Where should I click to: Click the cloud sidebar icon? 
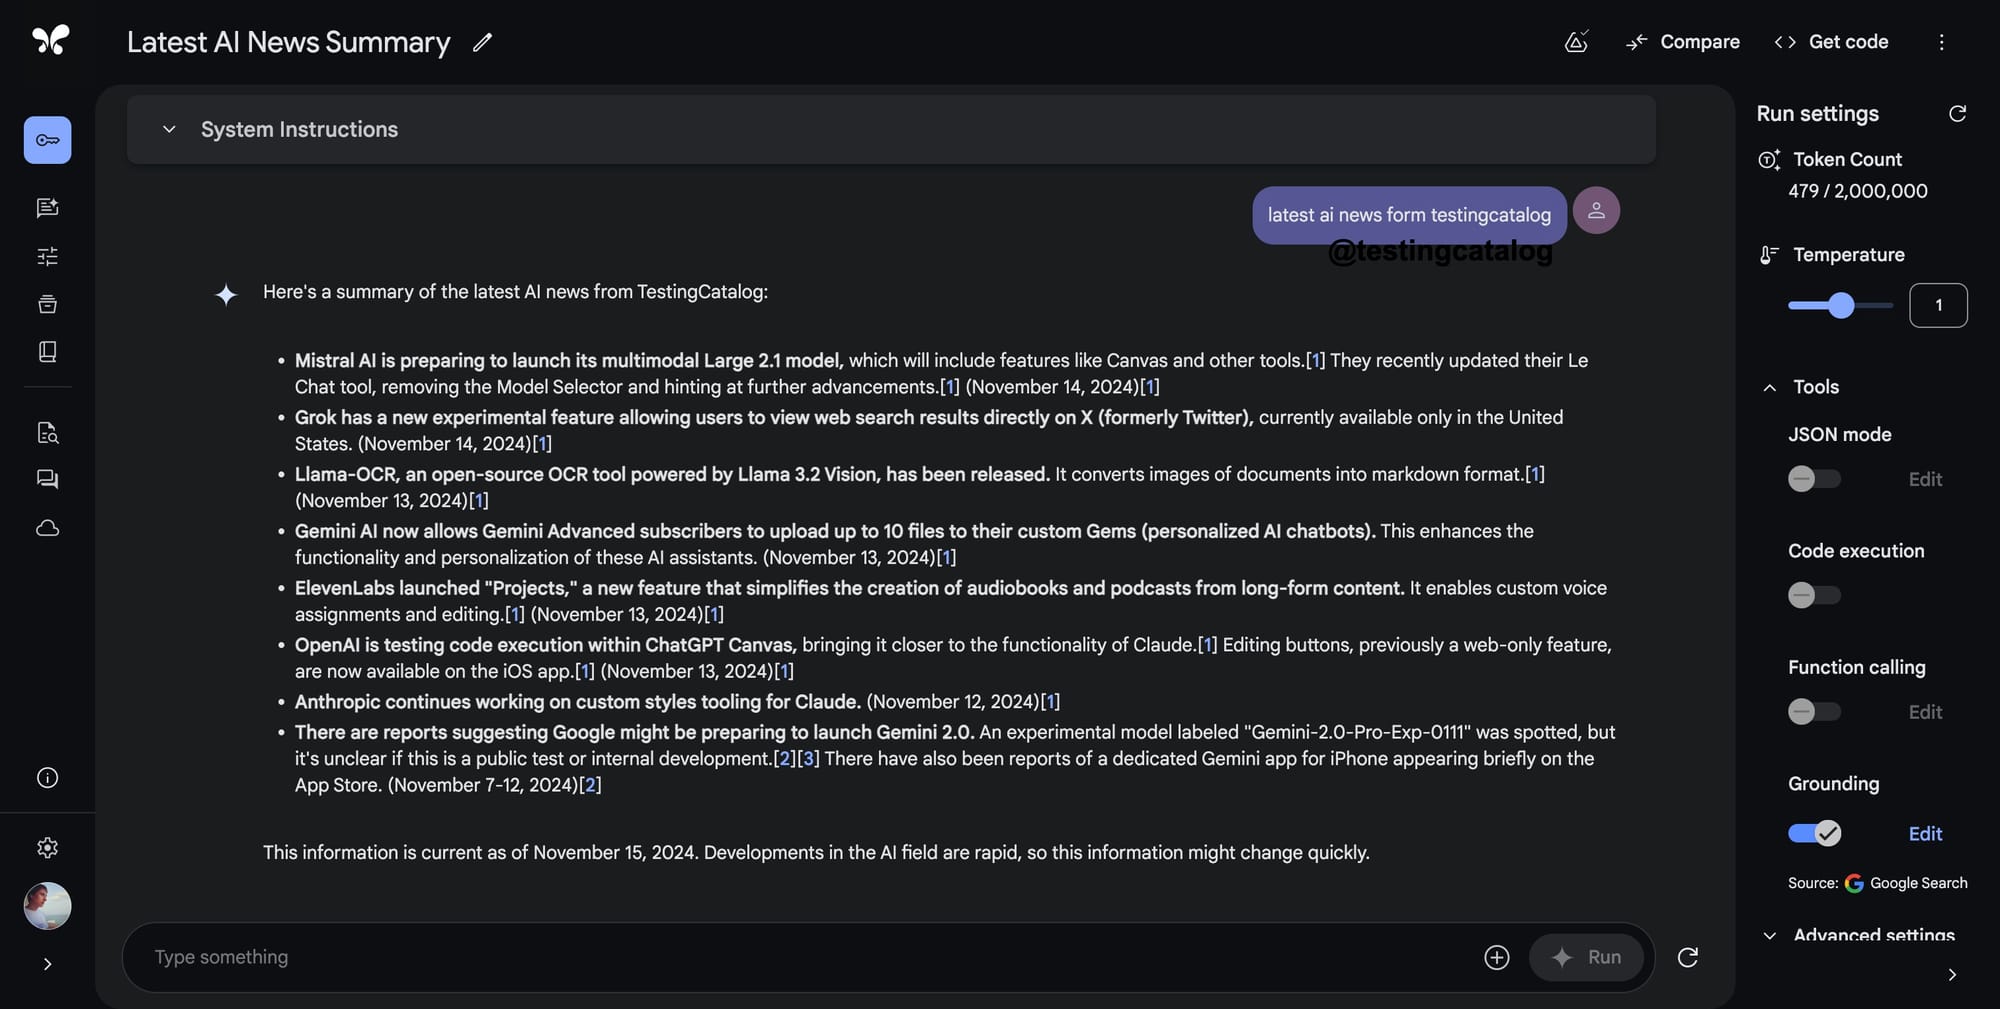(47, 528)
